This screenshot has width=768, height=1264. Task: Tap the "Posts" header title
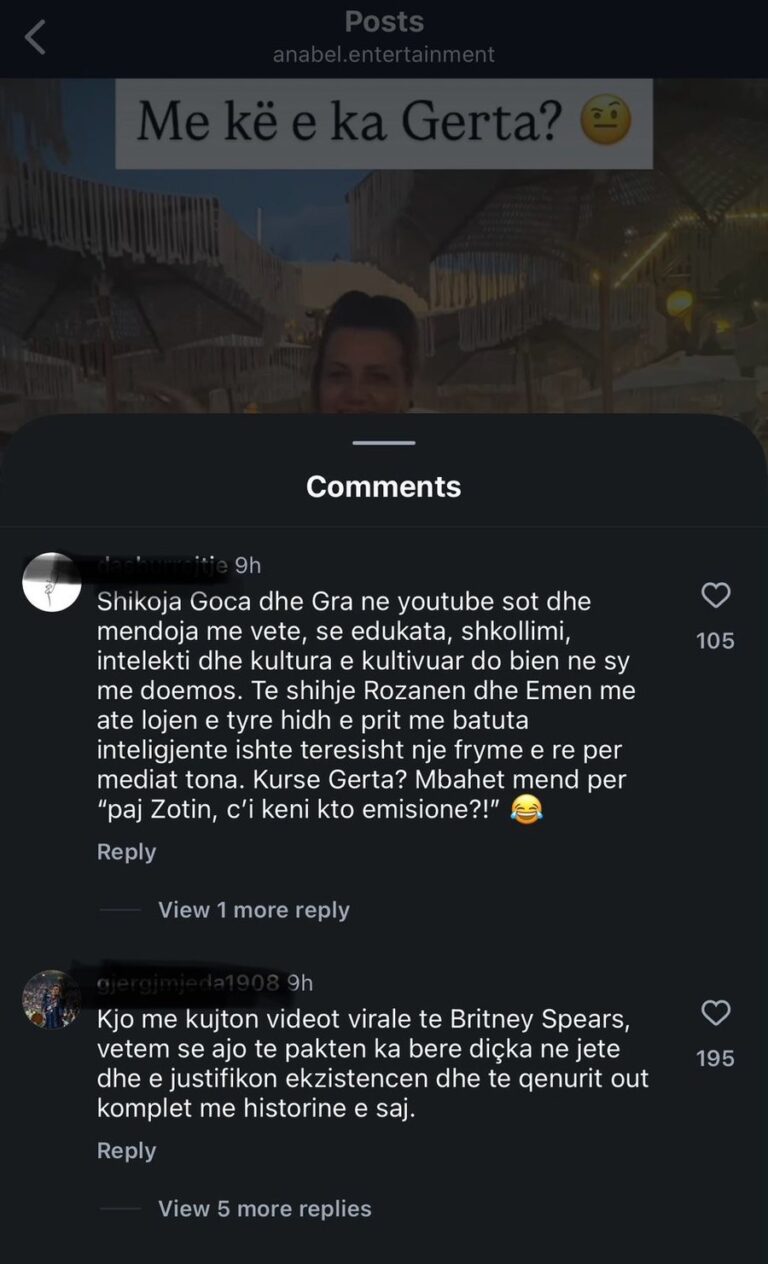(384, 22)
